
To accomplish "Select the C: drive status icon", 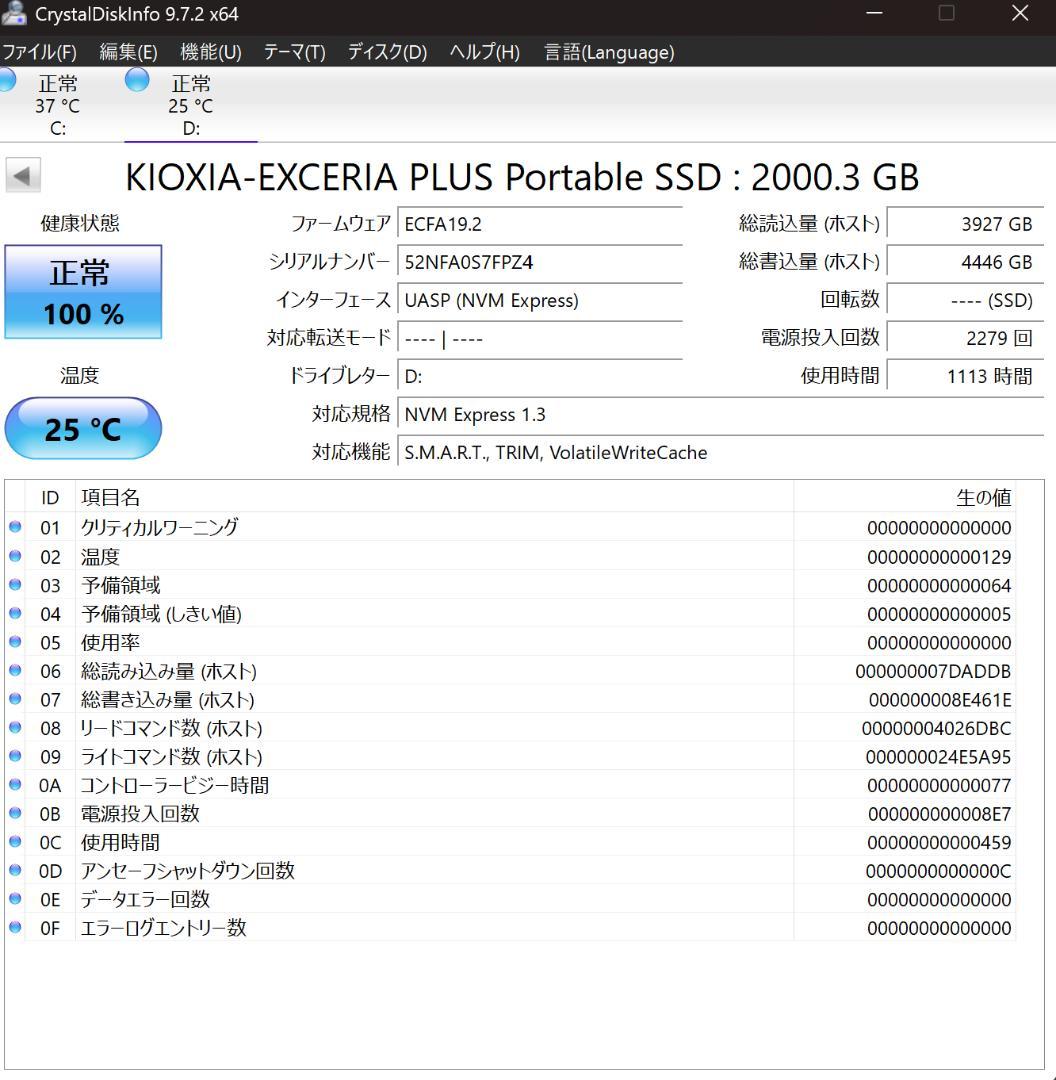I will pos(8,82).
